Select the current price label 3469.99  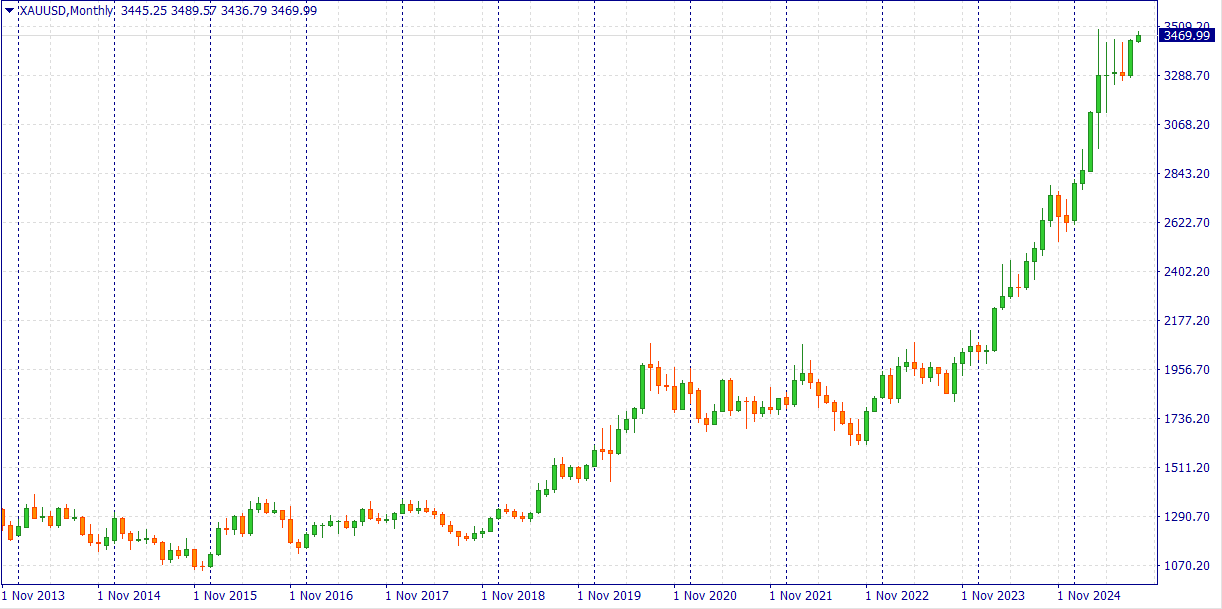click(1188, 36)
